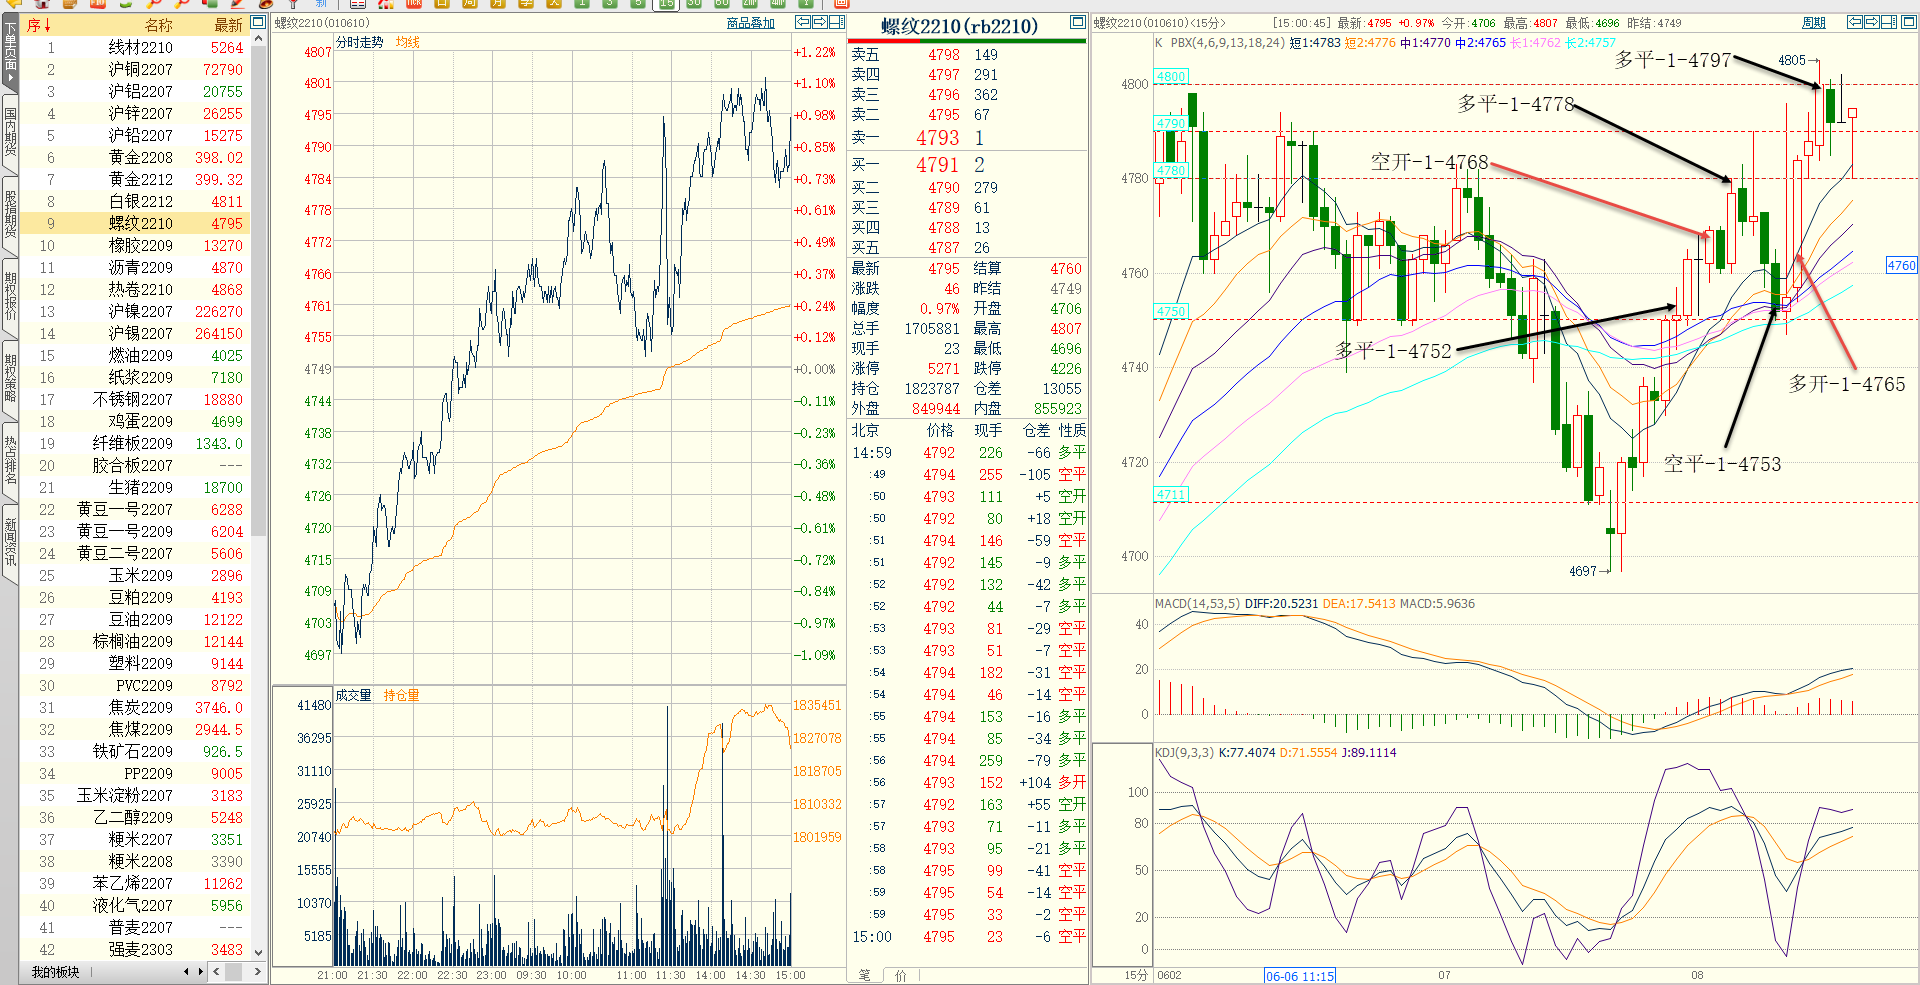Click 买一 price 4791 in order book
This screenshot has height=985, width=1920.
(938, 165)
